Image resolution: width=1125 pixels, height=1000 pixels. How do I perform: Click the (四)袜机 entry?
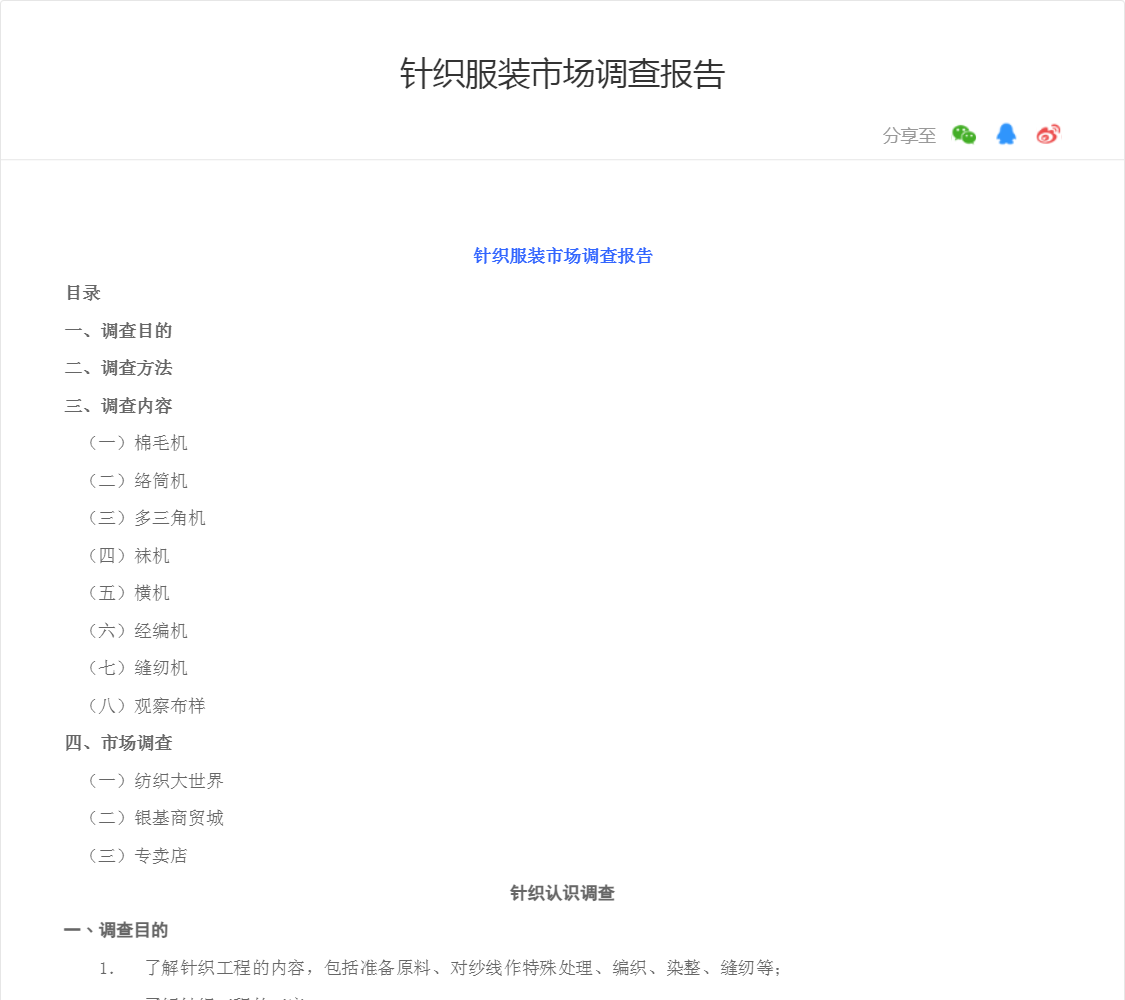coord(128,556)
